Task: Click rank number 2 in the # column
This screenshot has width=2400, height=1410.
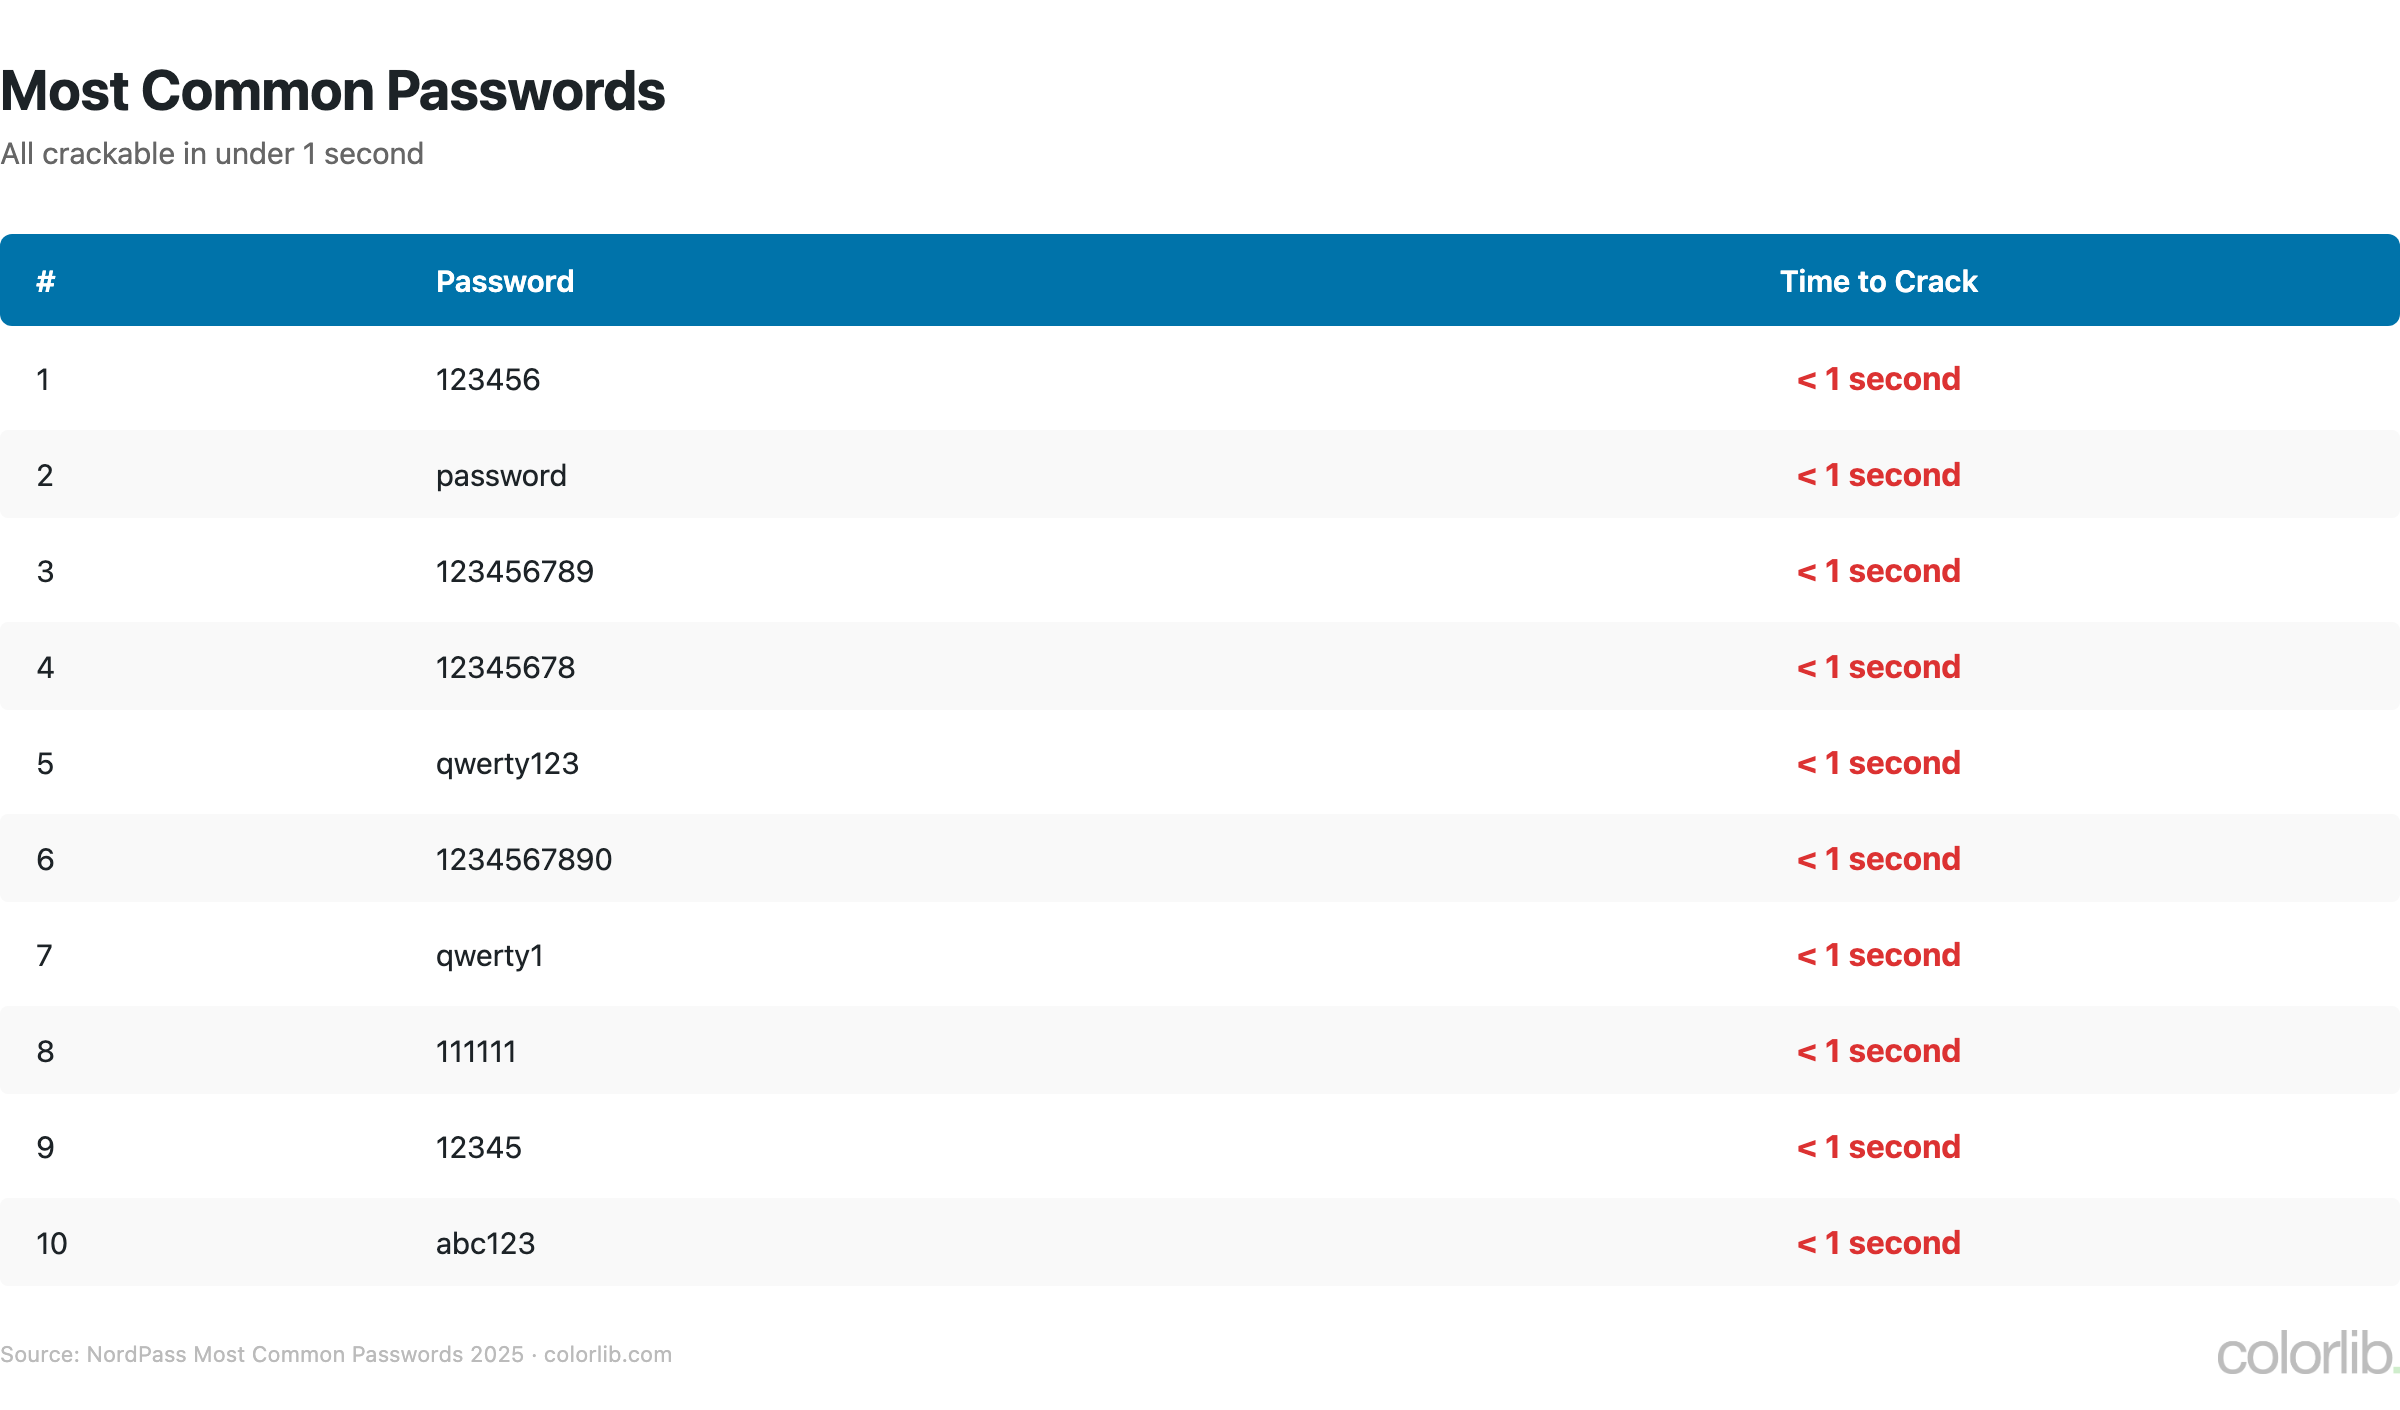Action: pos(45,476)
